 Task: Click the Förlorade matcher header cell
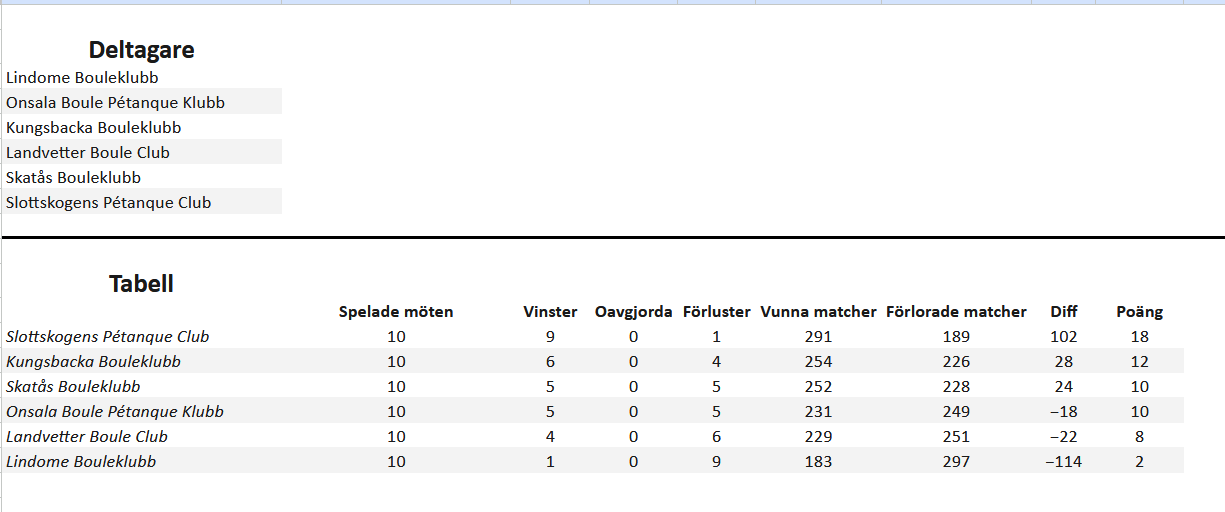(956, 311)
